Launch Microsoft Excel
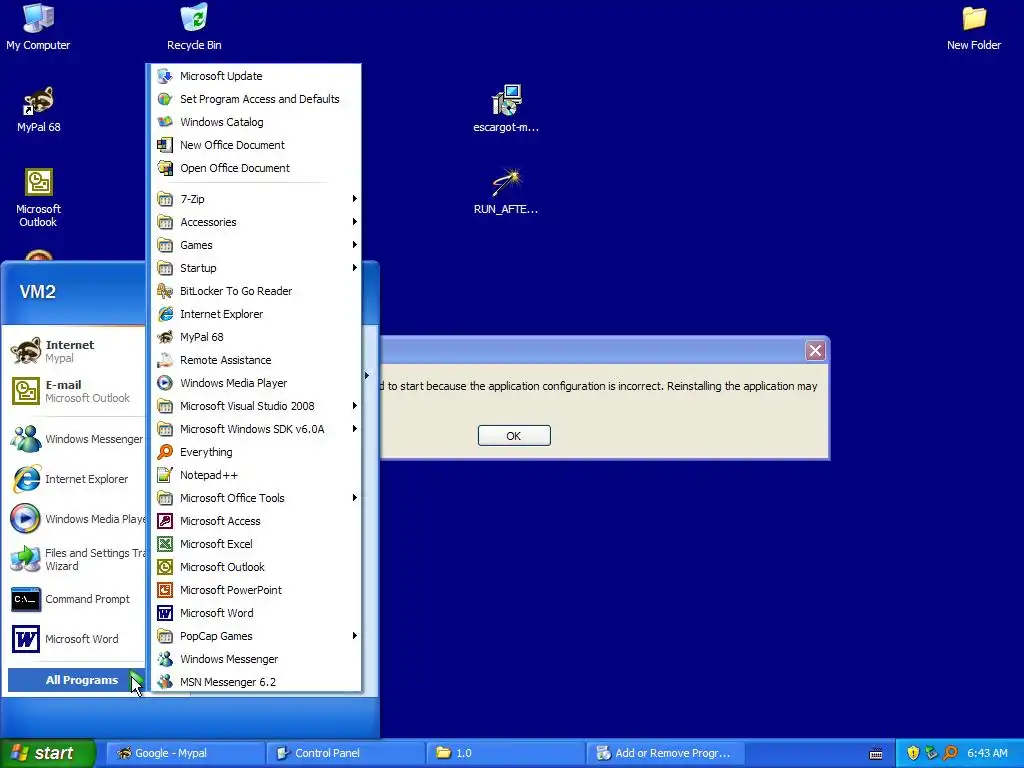Viewport: 1024px width, 768px height. [255, 544]
